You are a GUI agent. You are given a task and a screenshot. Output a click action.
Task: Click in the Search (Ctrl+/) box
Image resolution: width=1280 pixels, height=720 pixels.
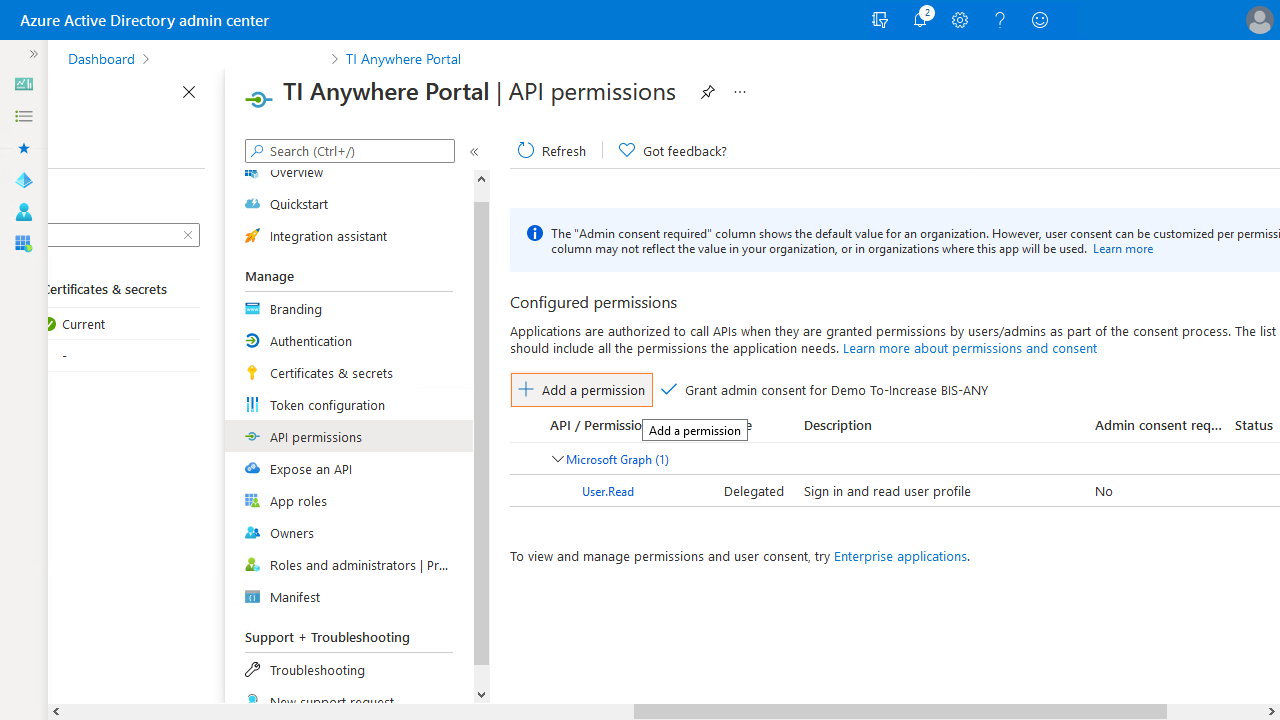350,151
